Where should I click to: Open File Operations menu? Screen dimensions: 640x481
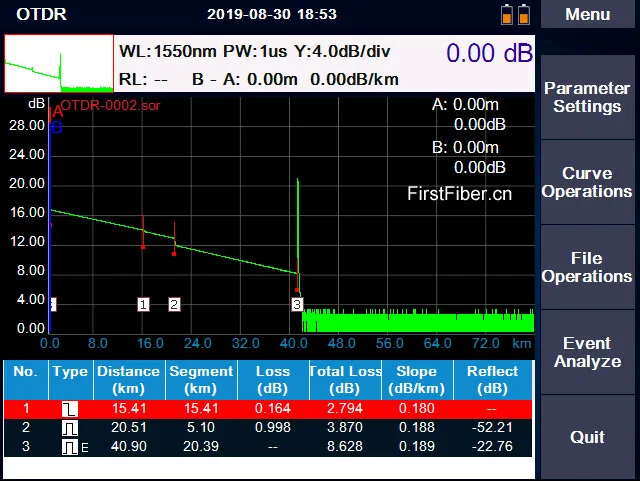588,267
